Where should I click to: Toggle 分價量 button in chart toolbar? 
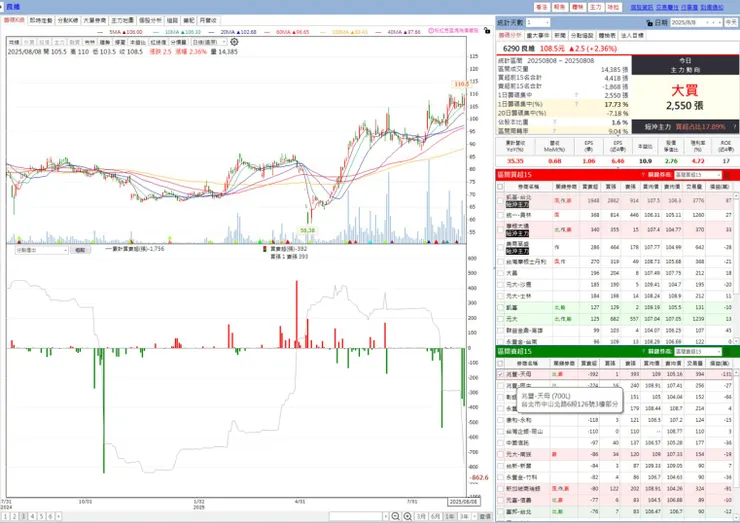point(178,42)
